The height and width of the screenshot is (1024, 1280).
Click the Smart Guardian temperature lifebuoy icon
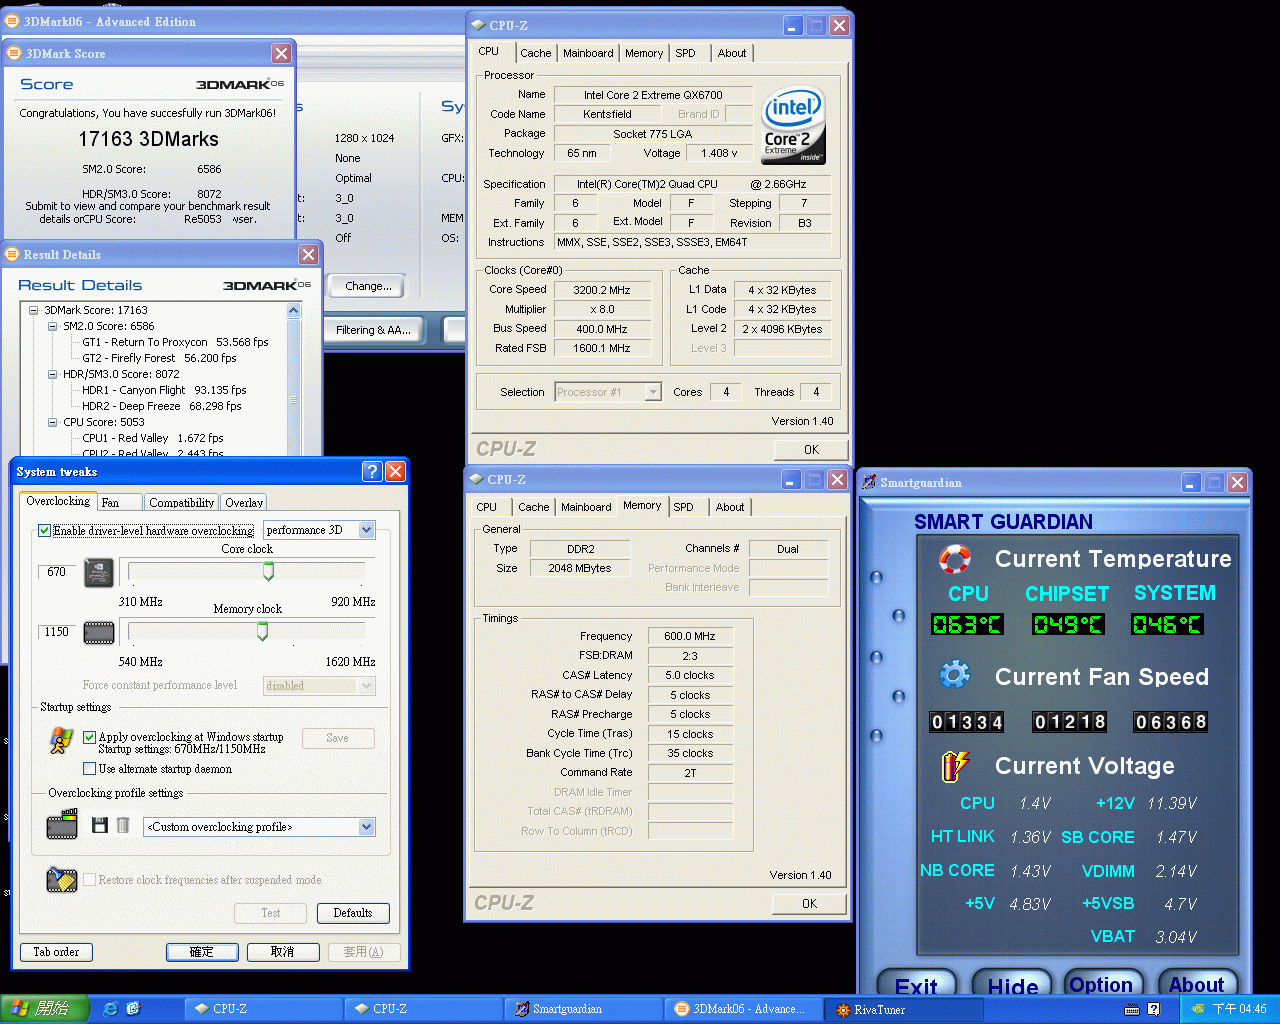click(955, 558)
